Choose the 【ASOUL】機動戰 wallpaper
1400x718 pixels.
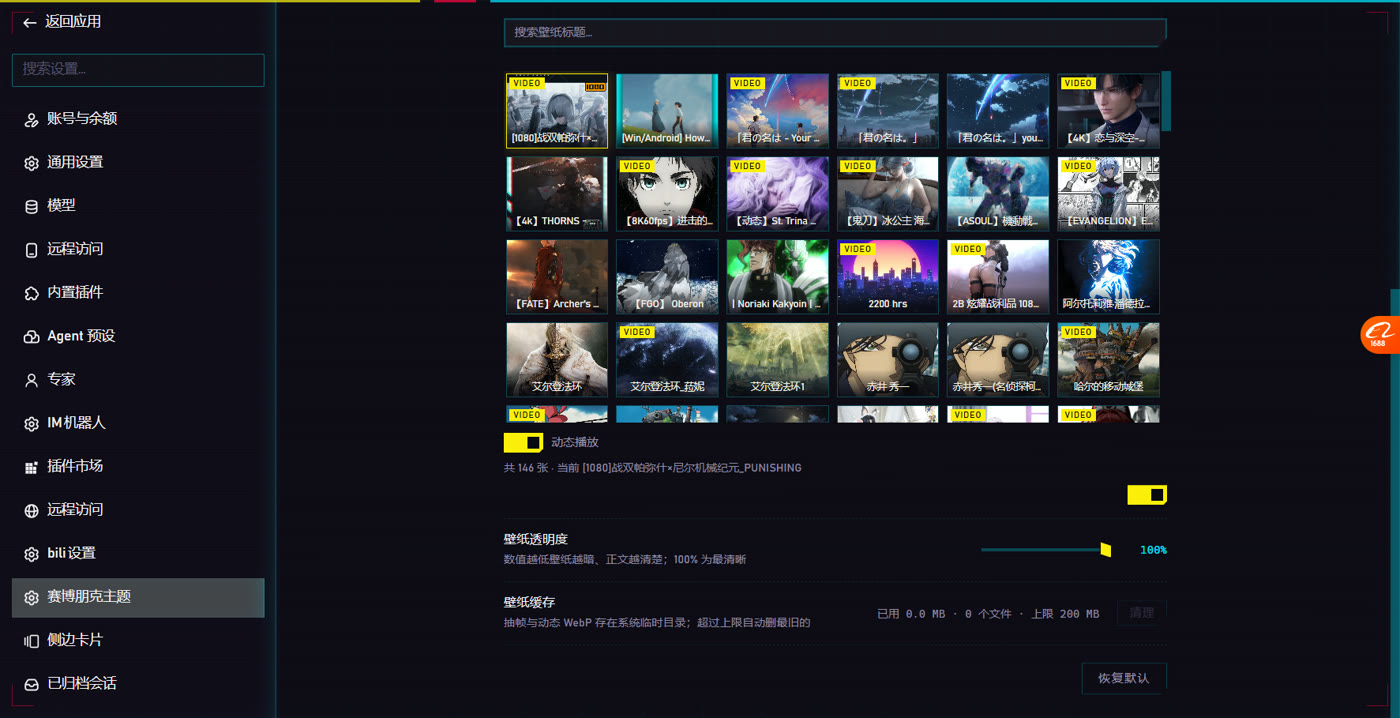click(x=998, y=194)
